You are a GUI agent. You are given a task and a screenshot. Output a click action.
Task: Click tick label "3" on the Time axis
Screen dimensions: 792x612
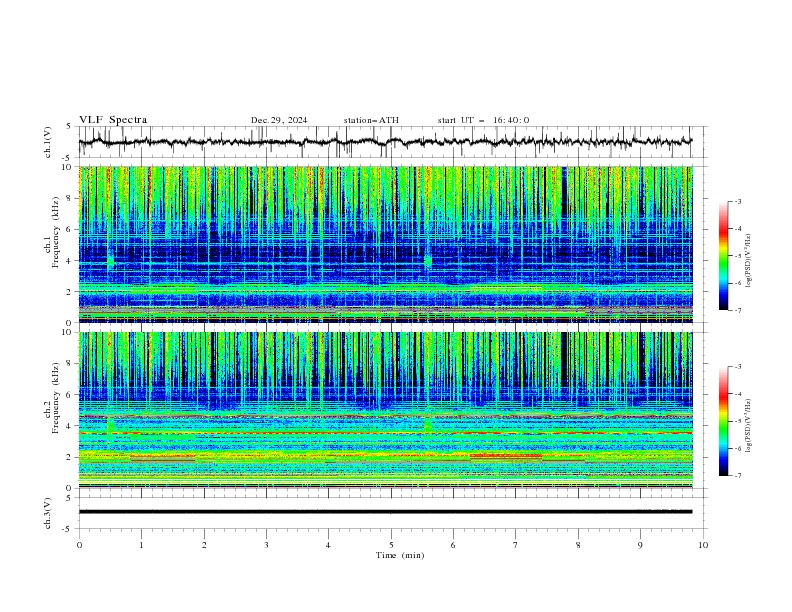[266, 545]
